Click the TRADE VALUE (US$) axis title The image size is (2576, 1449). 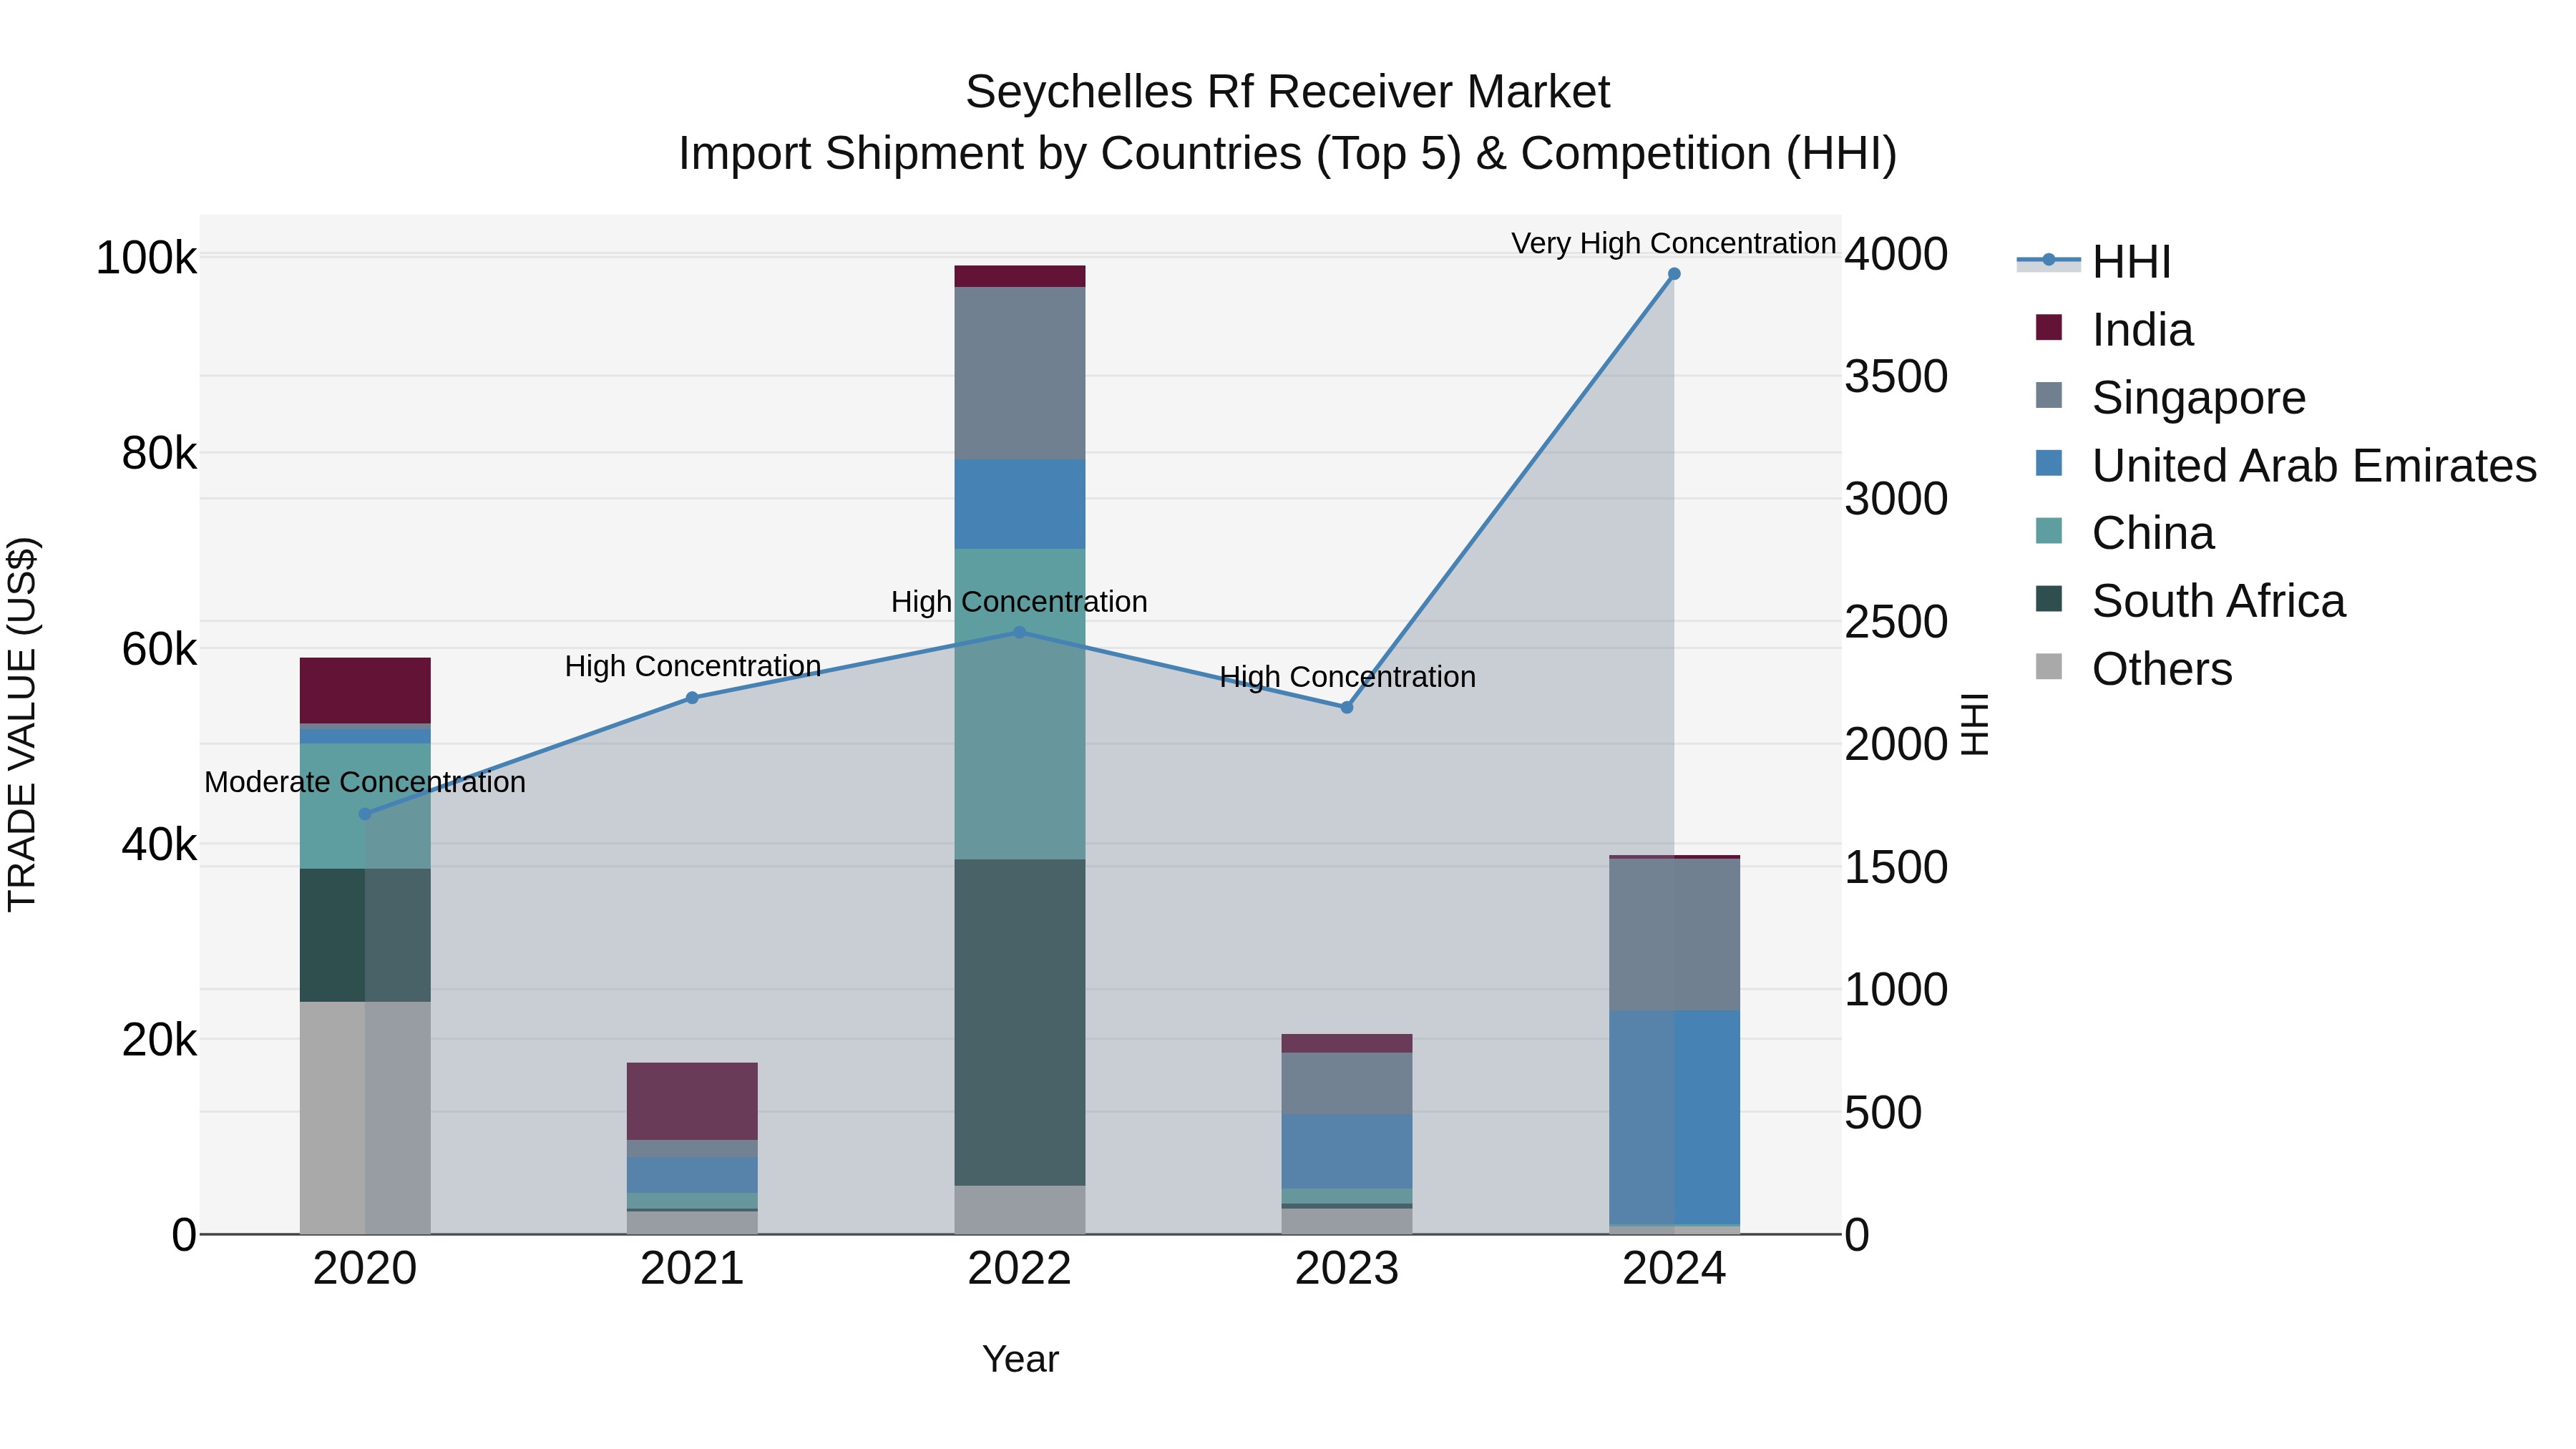[22, 724]
